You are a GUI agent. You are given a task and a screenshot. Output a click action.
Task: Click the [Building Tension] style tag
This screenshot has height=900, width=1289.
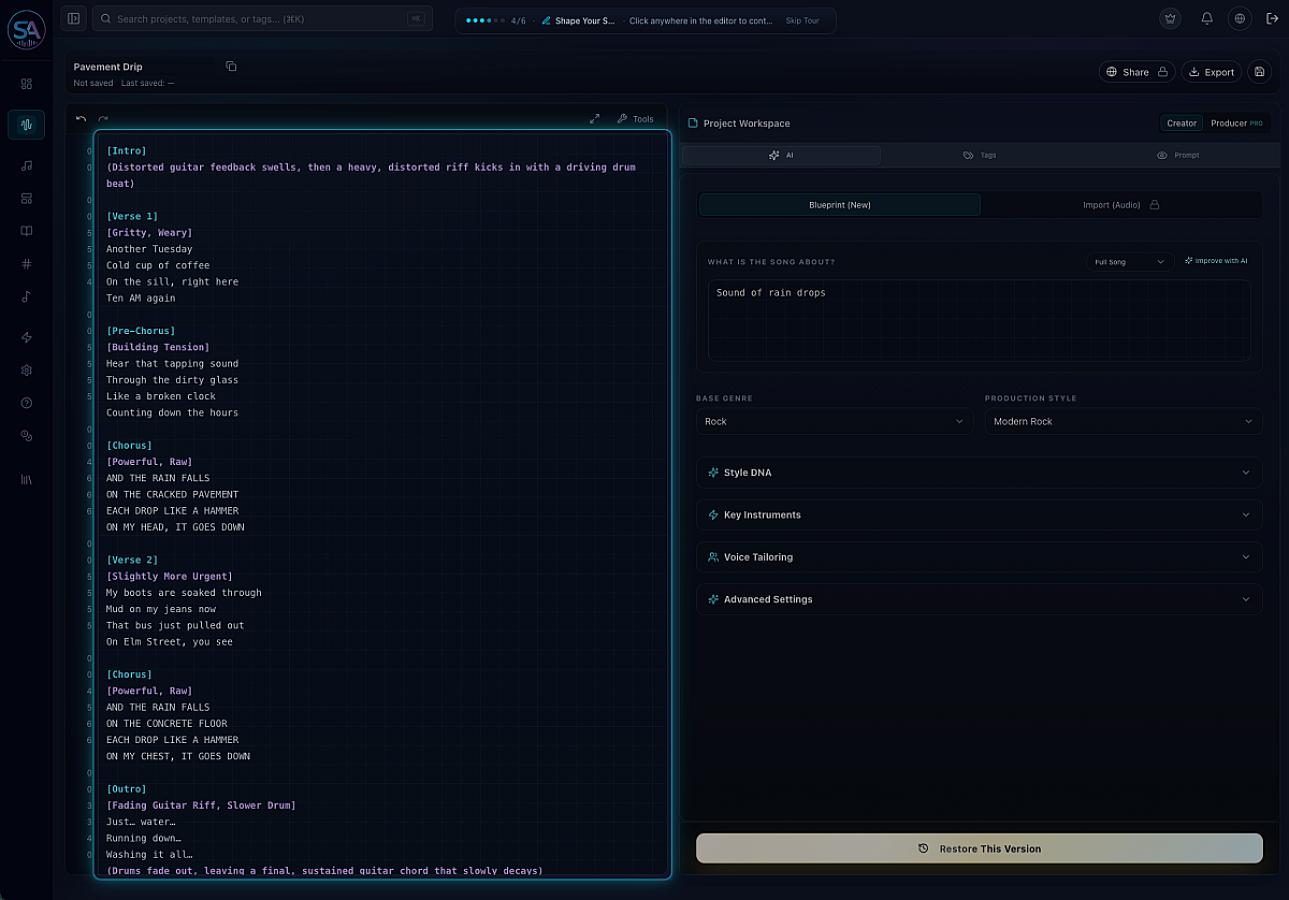(x=158, y=347)
